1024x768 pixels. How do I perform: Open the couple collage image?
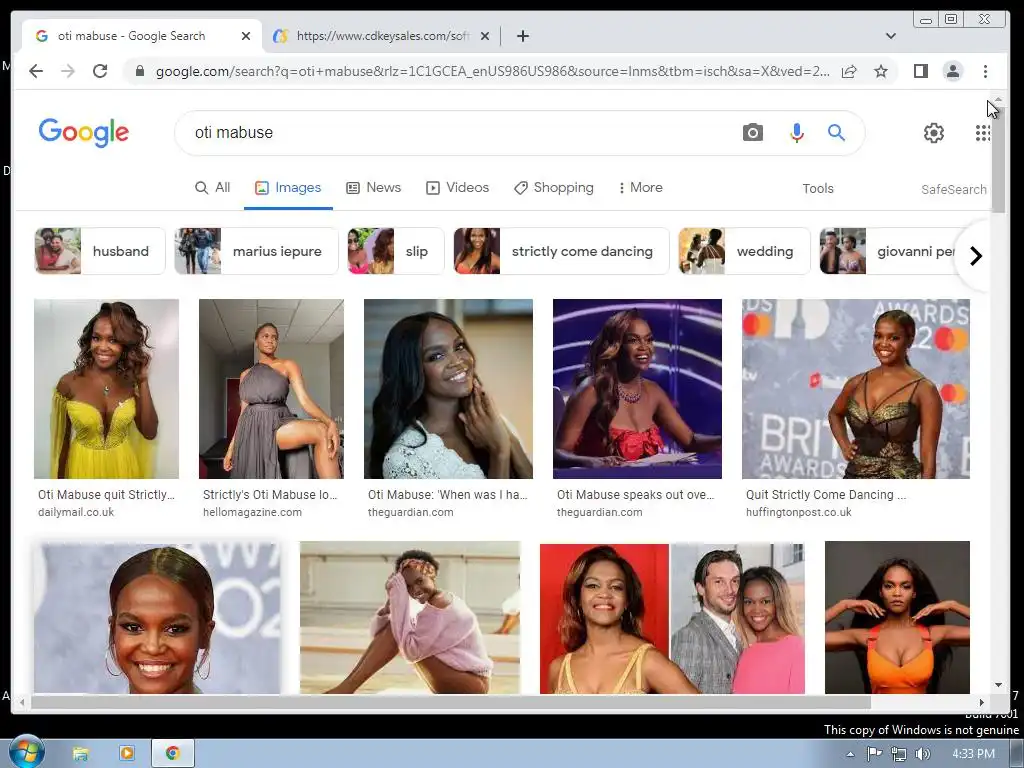pos(672,618)
